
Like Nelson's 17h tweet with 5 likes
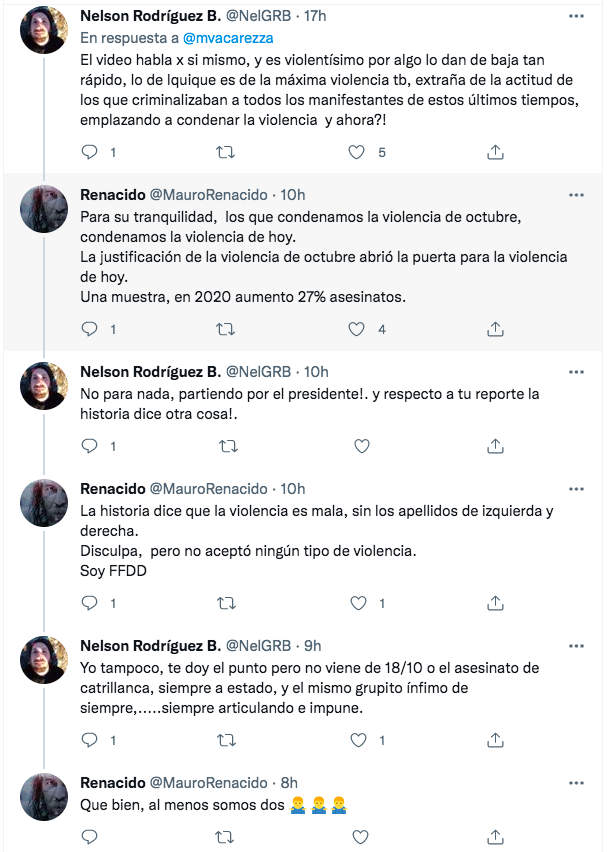click(357, 152)
